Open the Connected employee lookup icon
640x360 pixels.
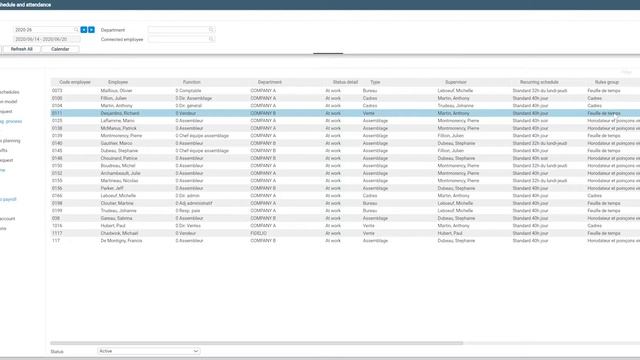pos(211,39)
